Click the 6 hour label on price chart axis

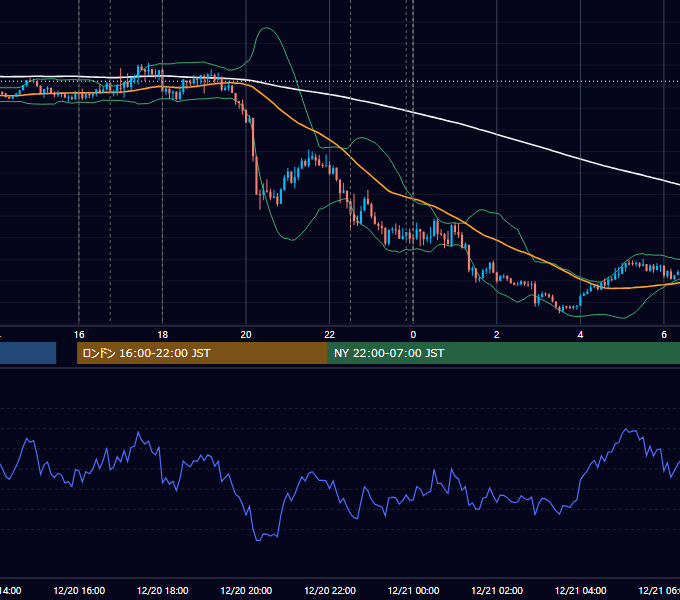(664, 335)
